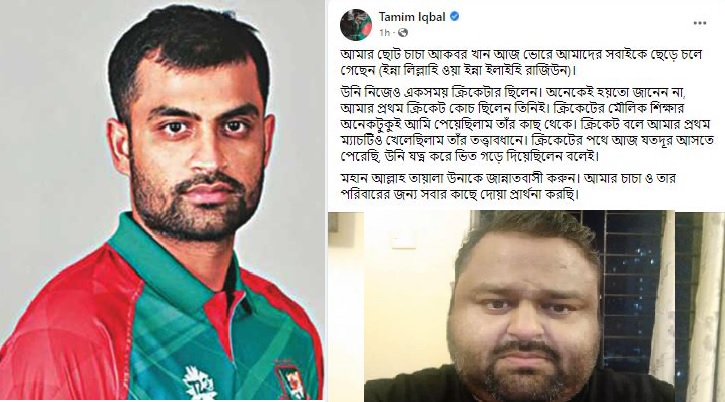The image size is (725, 402).
Task: Click the last paragraph starting মহান আল্লাহ
Action: point(508,186)
